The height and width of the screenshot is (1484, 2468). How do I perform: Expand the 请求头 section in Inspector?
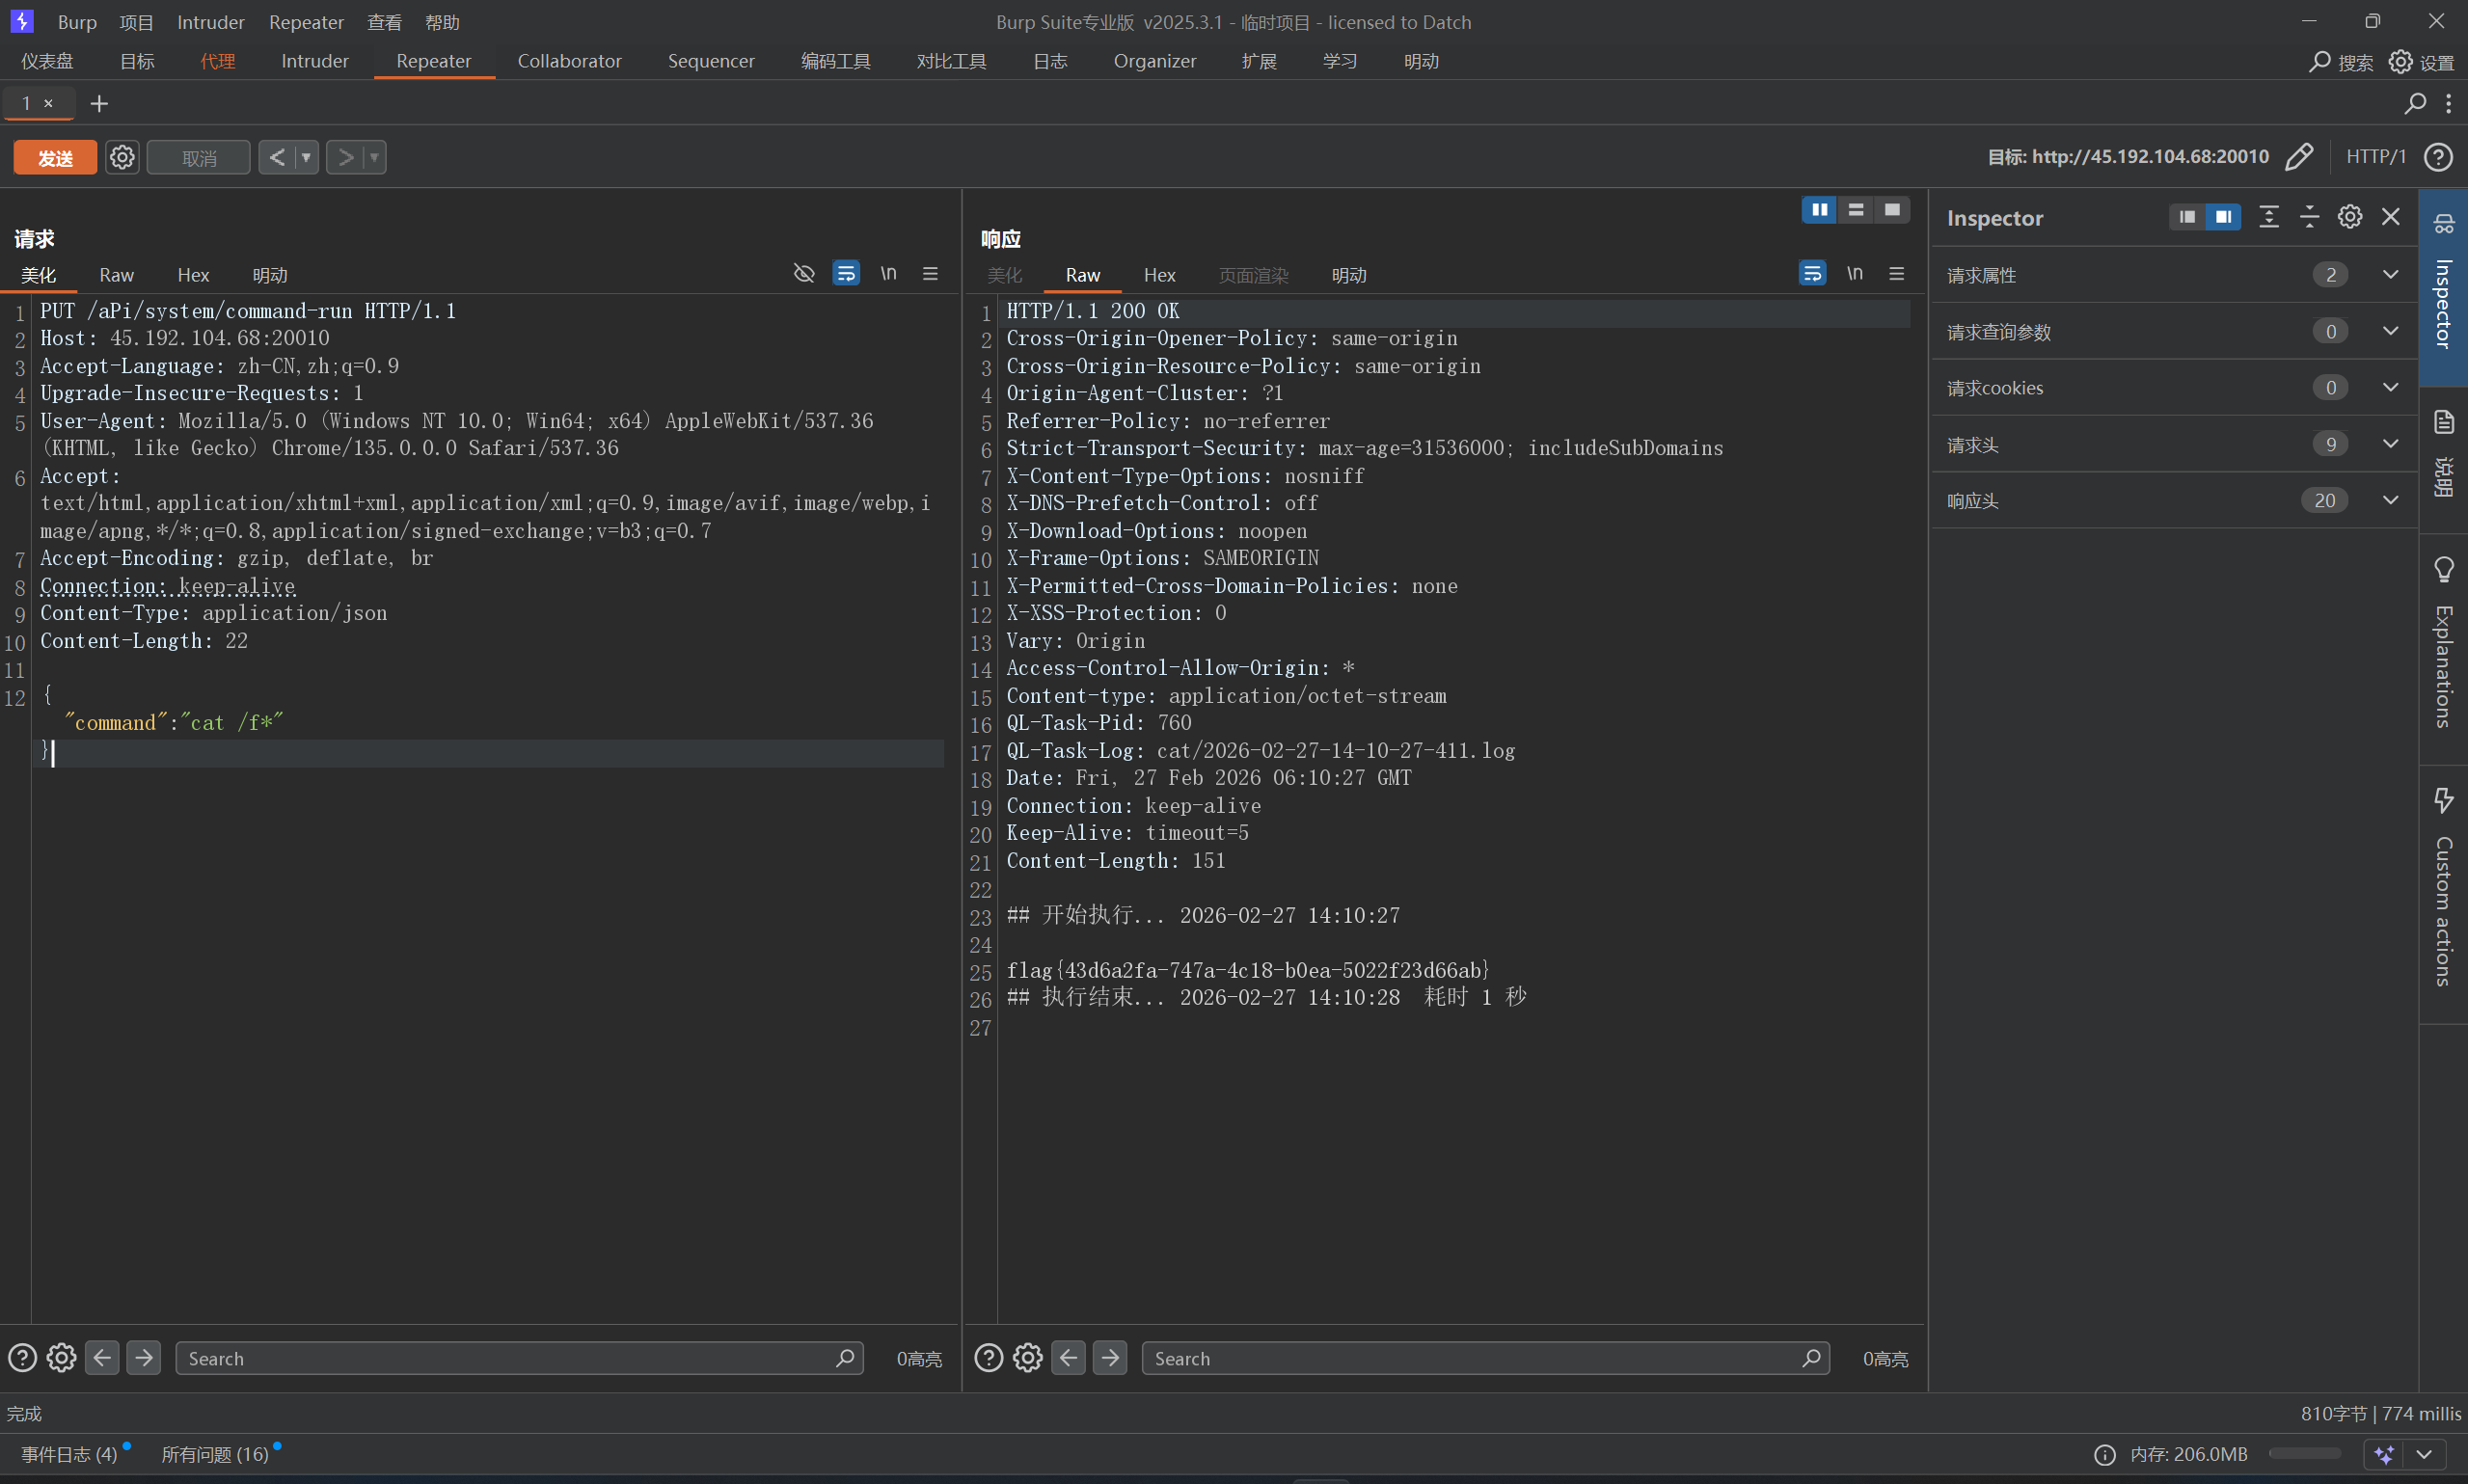[x=2390, y=444]
